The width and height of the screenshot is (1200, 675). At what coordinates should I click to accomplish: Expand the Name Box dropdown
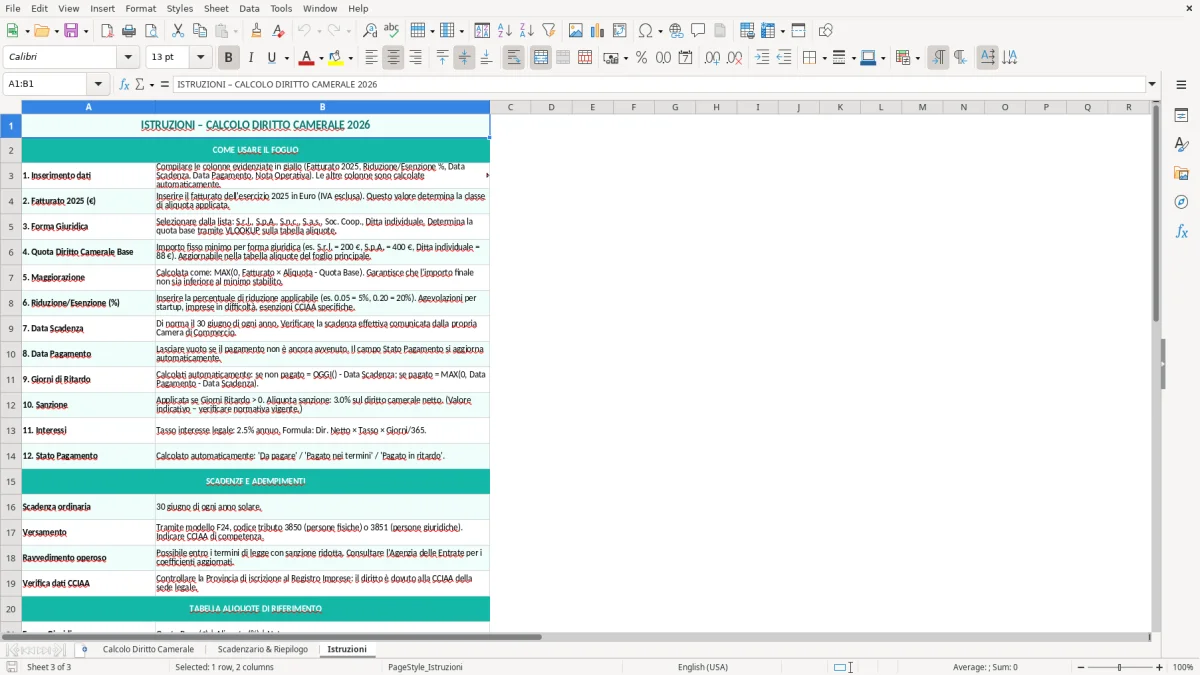coord(98,84)
